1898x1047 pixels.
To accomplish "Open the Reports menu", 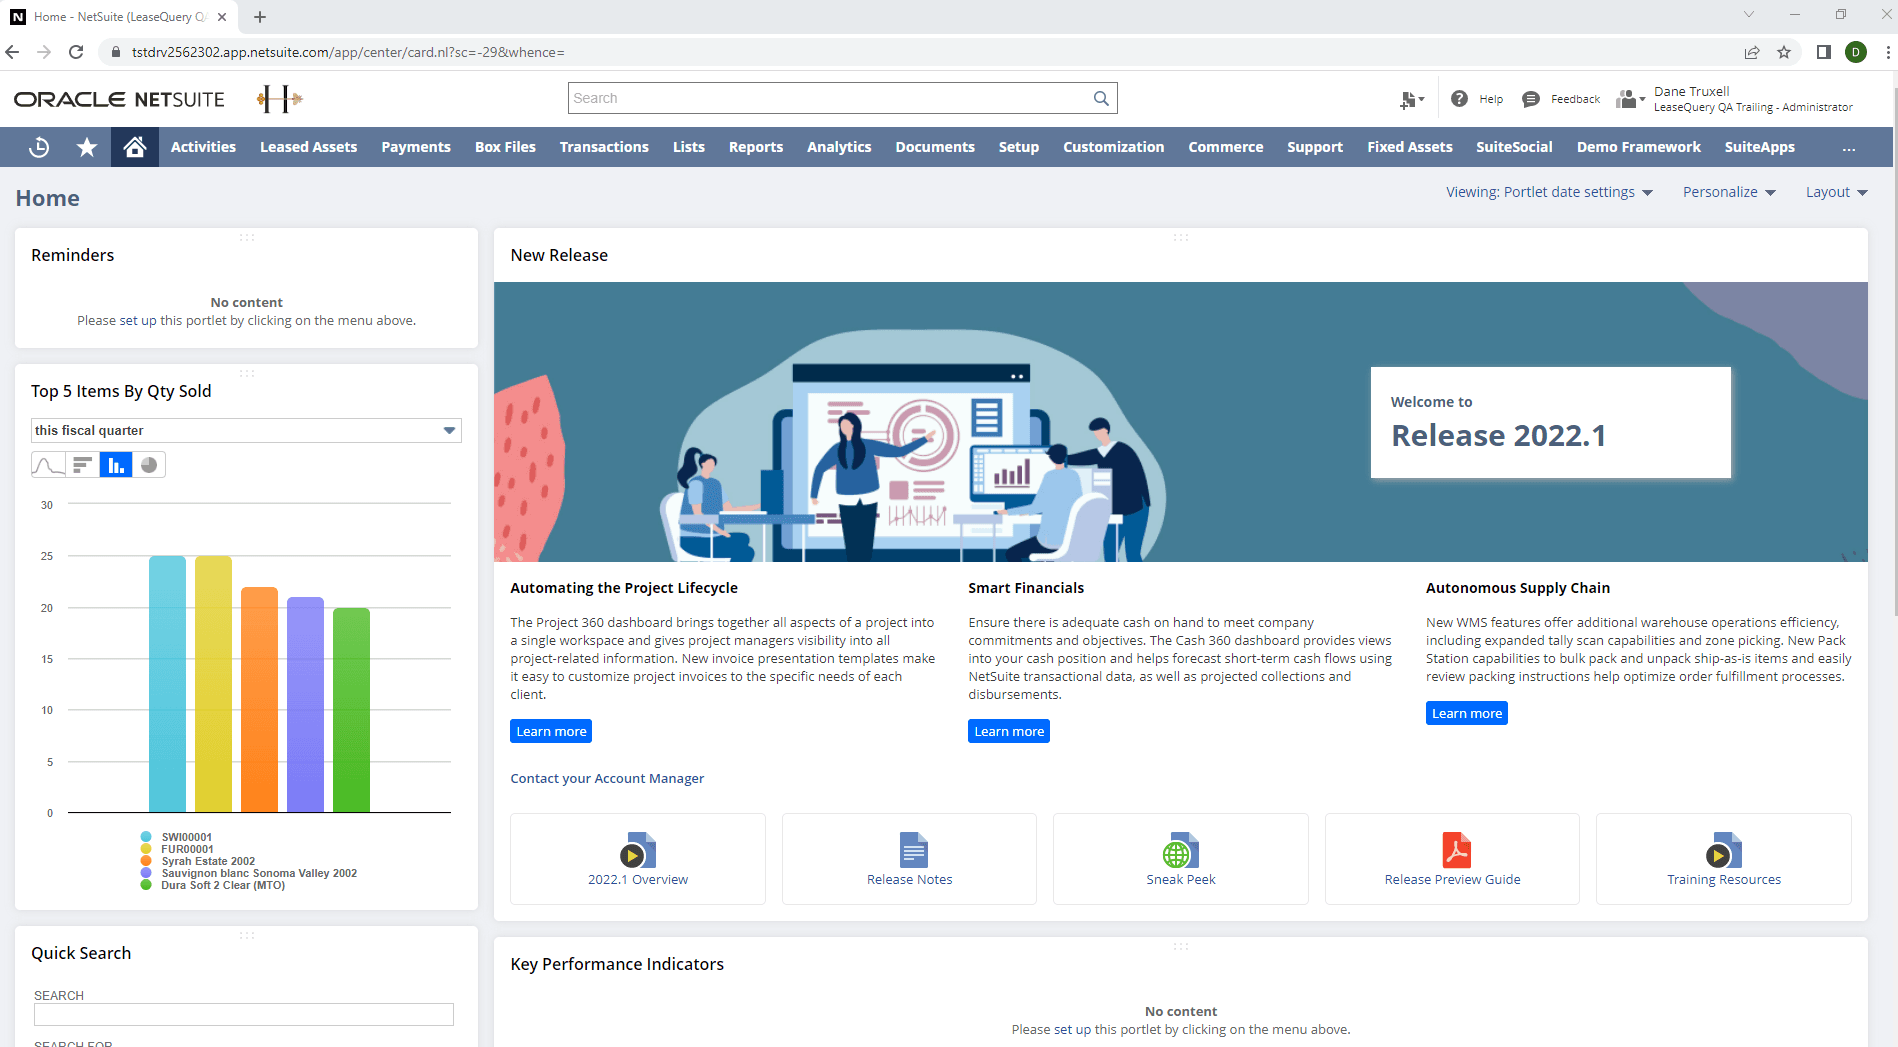I will [756, 147].
